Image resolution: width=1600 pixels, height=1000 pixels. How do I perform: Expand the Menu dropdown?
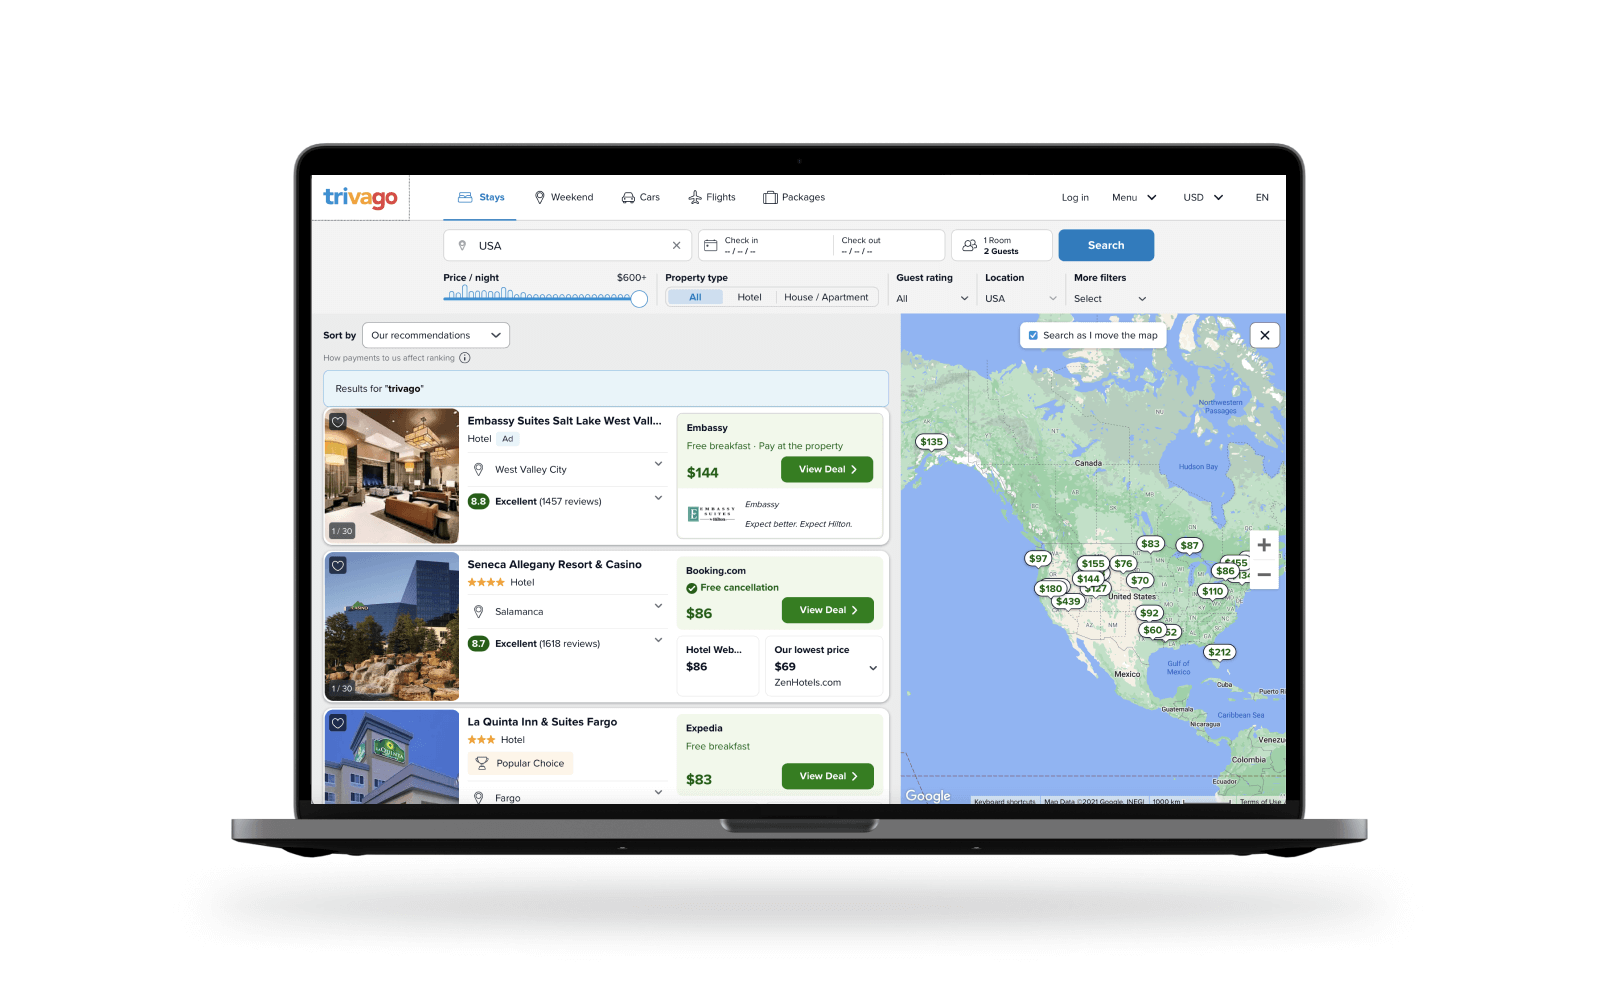[x=1134, y=197]
